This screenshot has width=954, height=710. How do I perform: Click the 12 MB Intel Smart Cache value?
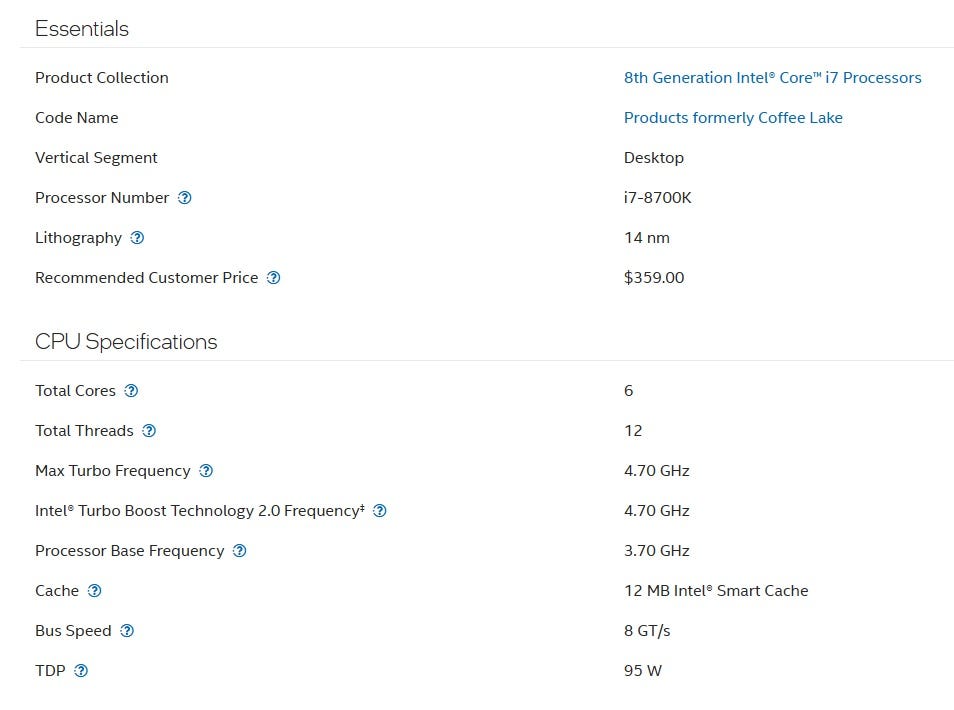pos(715,591)
